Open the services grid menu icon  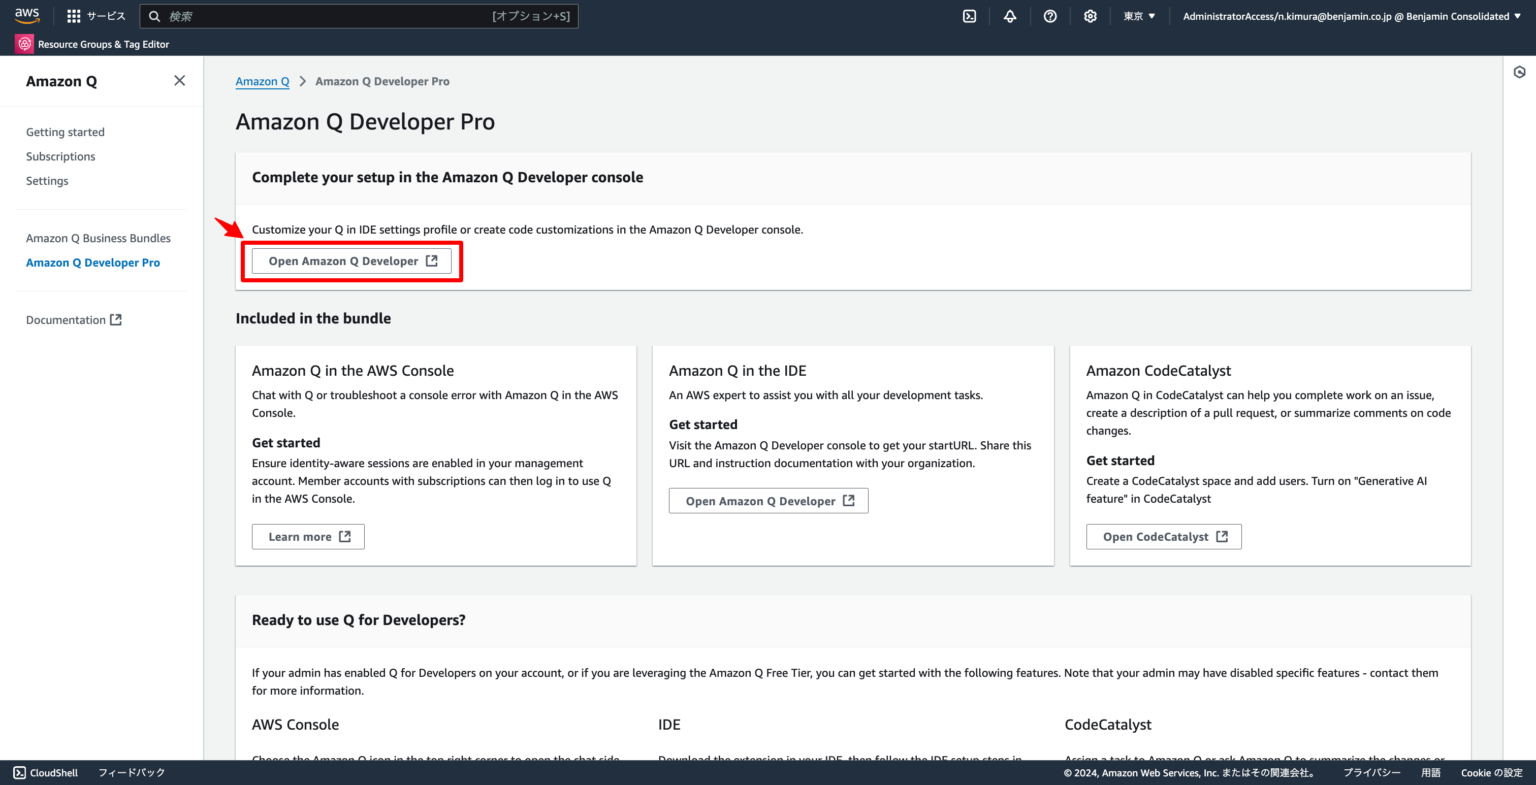pyautogui.click(x=74, y=16)
